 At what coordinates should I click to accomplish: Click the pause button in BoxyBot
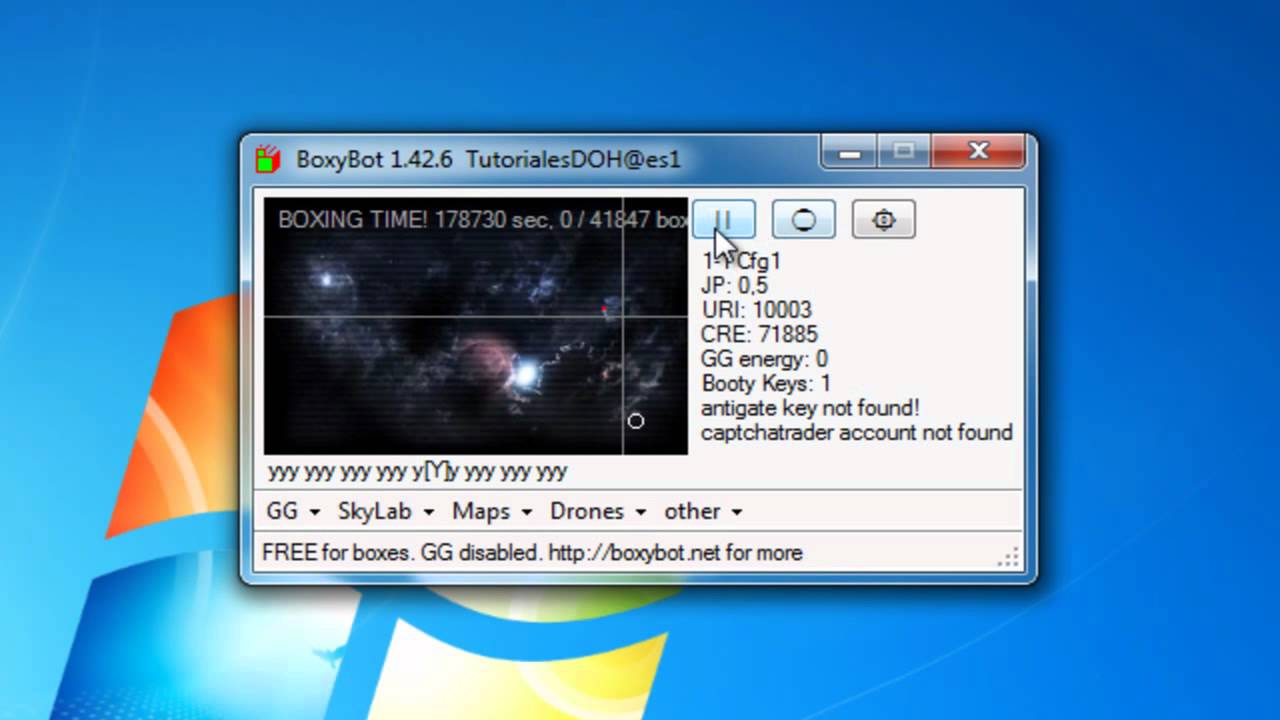(x=725, y=219)
